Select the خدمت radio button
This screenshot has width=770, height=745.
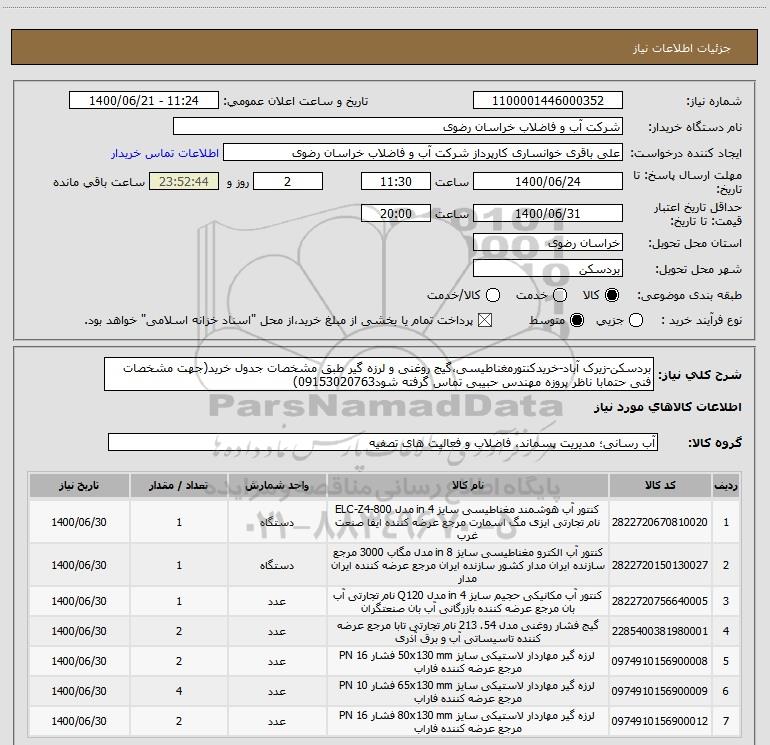coord(560,295)
